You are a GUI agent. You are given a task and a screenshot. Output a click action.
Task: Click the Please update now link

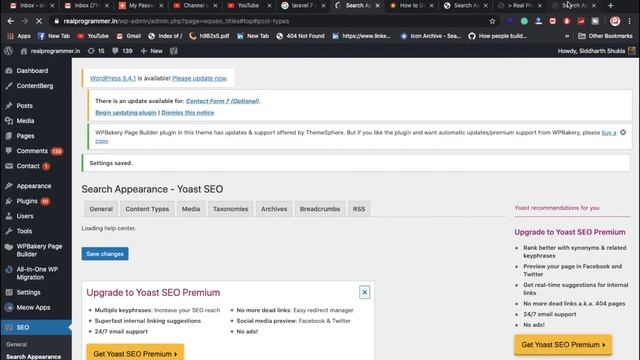tap(199, 78)
